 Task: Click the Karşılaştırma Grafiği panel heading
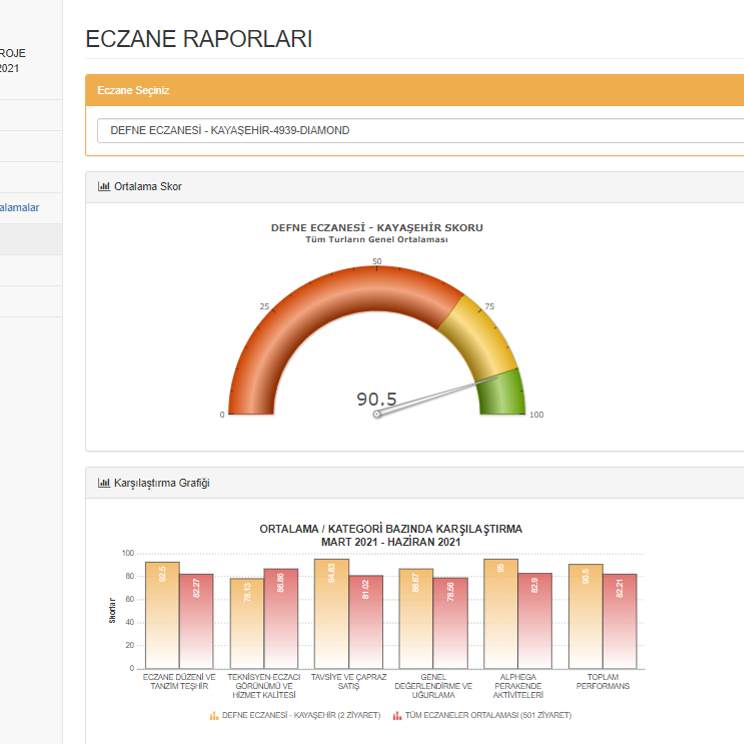161,483
